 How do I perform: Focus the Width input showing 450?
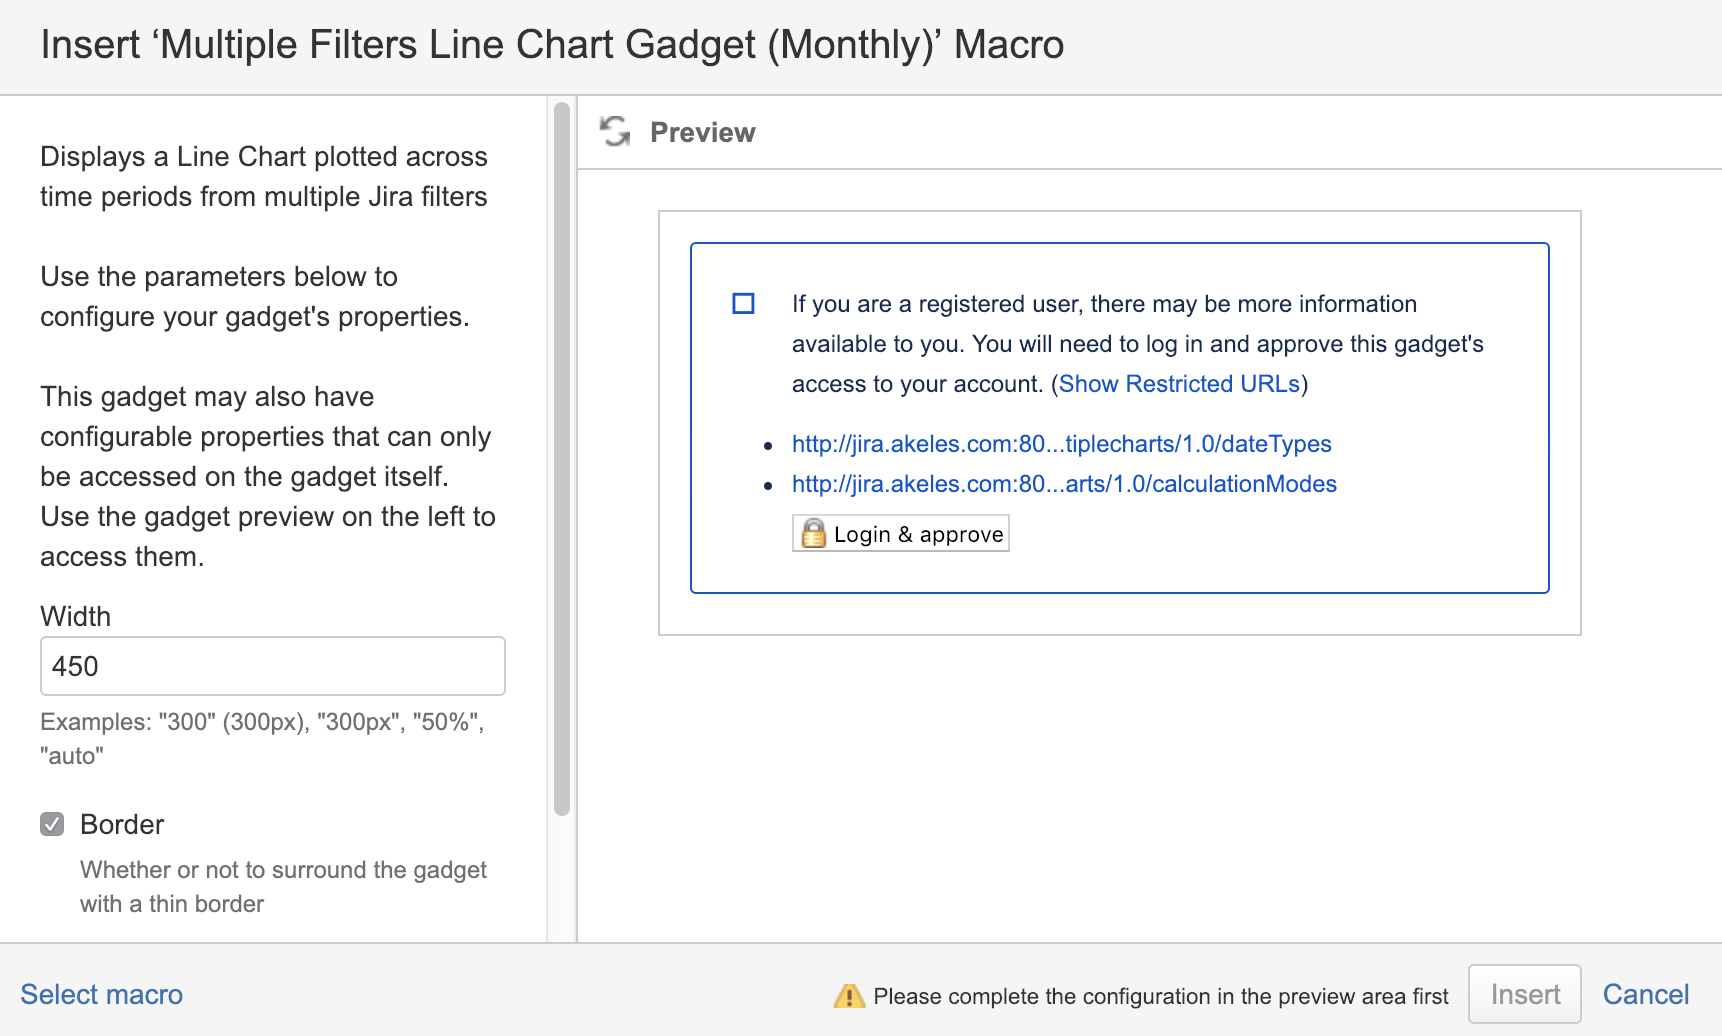pyautogui.click(x=272, y=666)
